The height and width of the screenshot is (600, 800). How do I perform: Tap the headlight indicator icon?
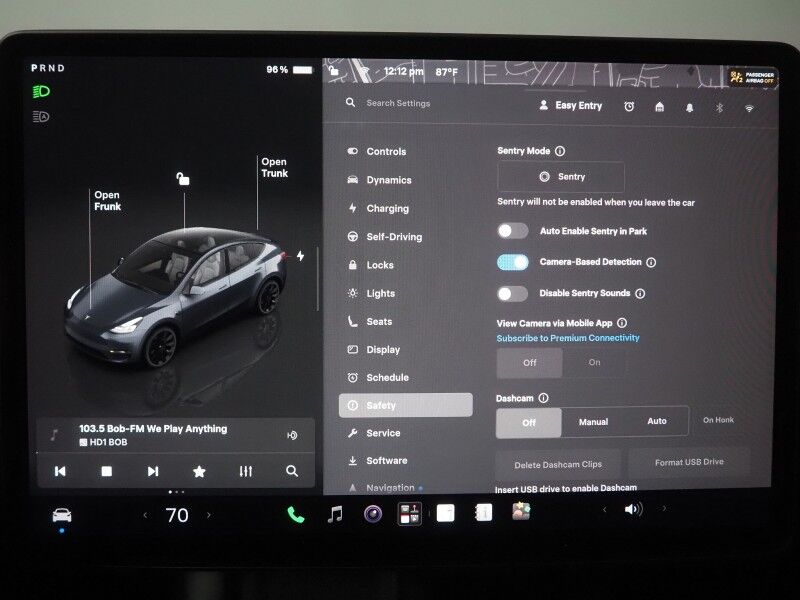tap(41, 92)
